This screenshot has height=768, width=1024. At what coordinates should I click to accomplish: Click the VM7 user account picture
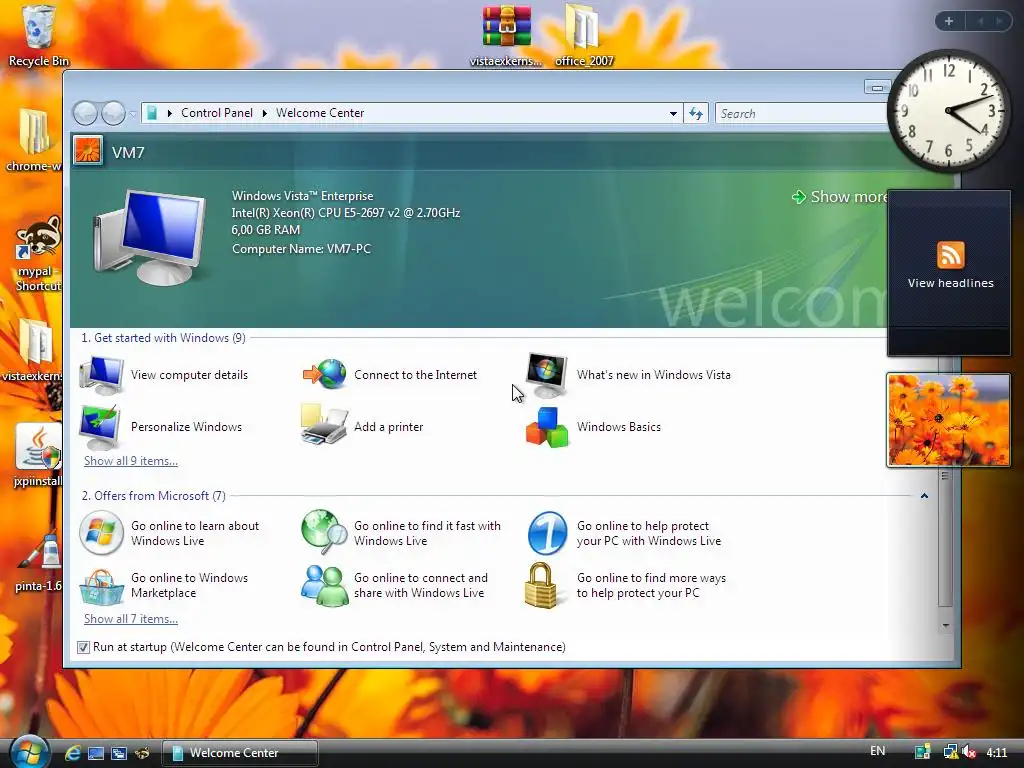click(88, 151)
